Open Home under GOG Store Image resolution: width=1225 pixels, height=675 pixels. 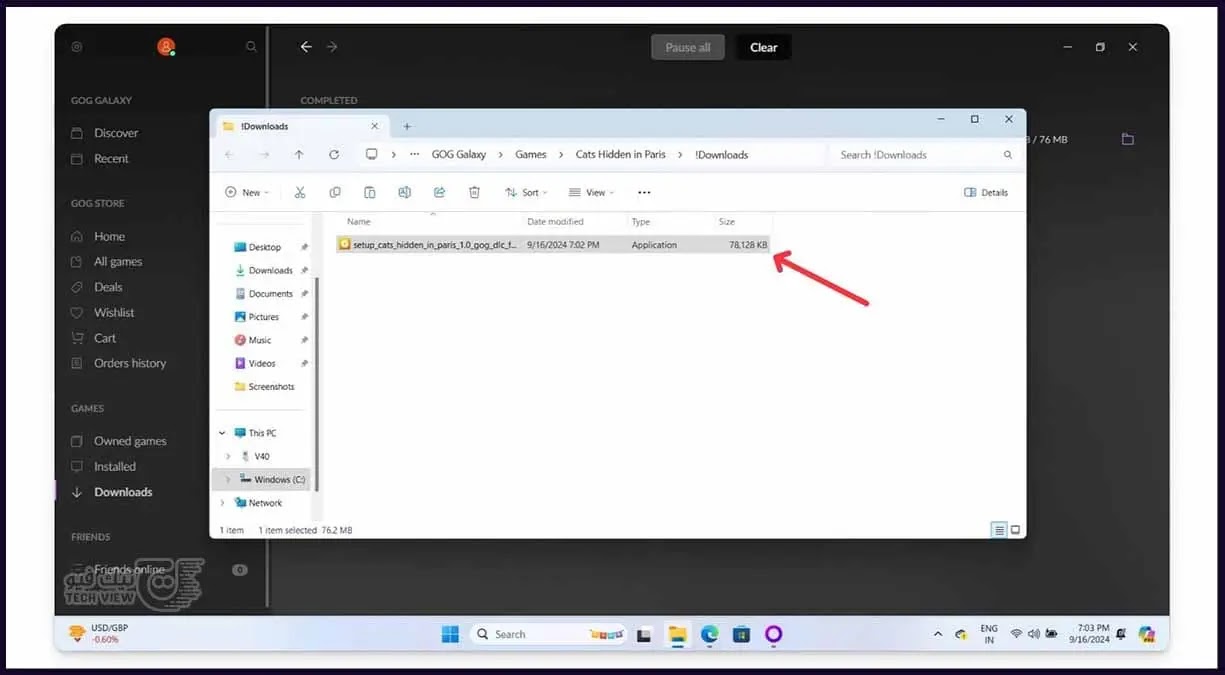[109, 237]
